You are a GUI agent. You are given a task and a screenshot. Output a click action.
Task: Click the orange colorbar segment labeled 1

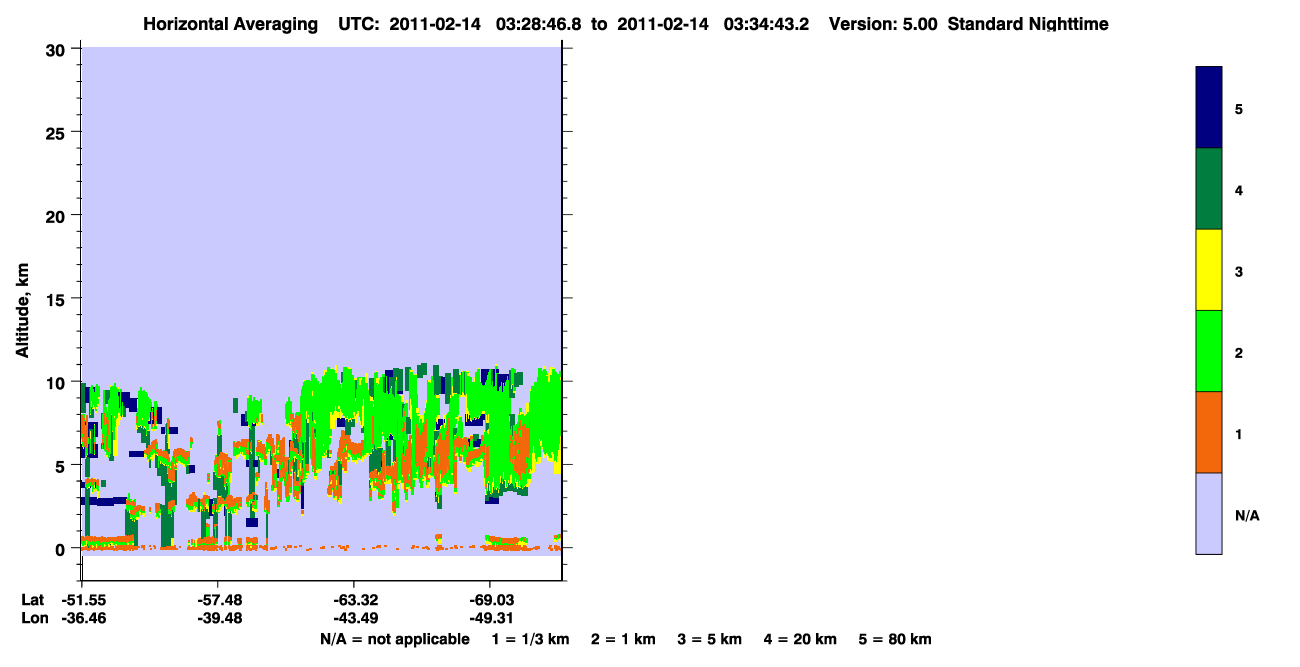[1209, 432]
